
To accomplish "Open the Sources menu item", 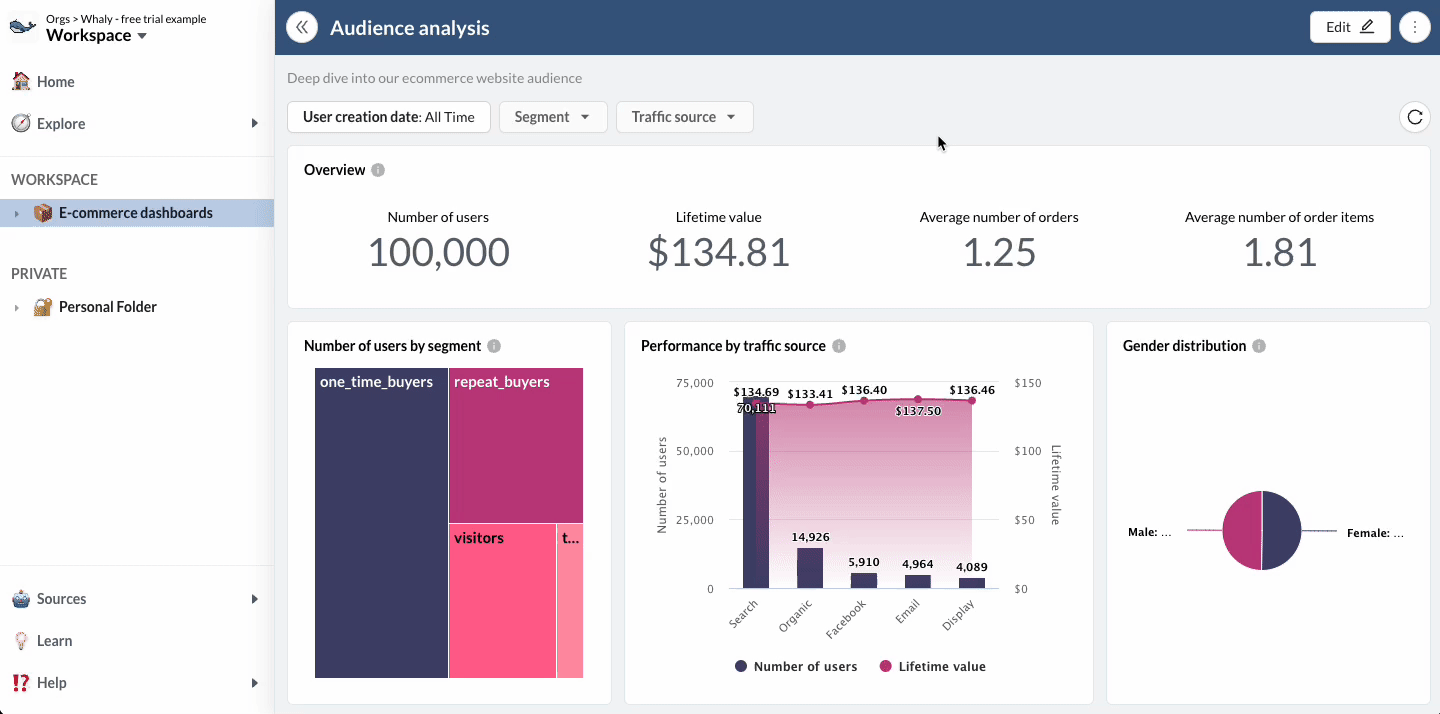I will point(62,599).
